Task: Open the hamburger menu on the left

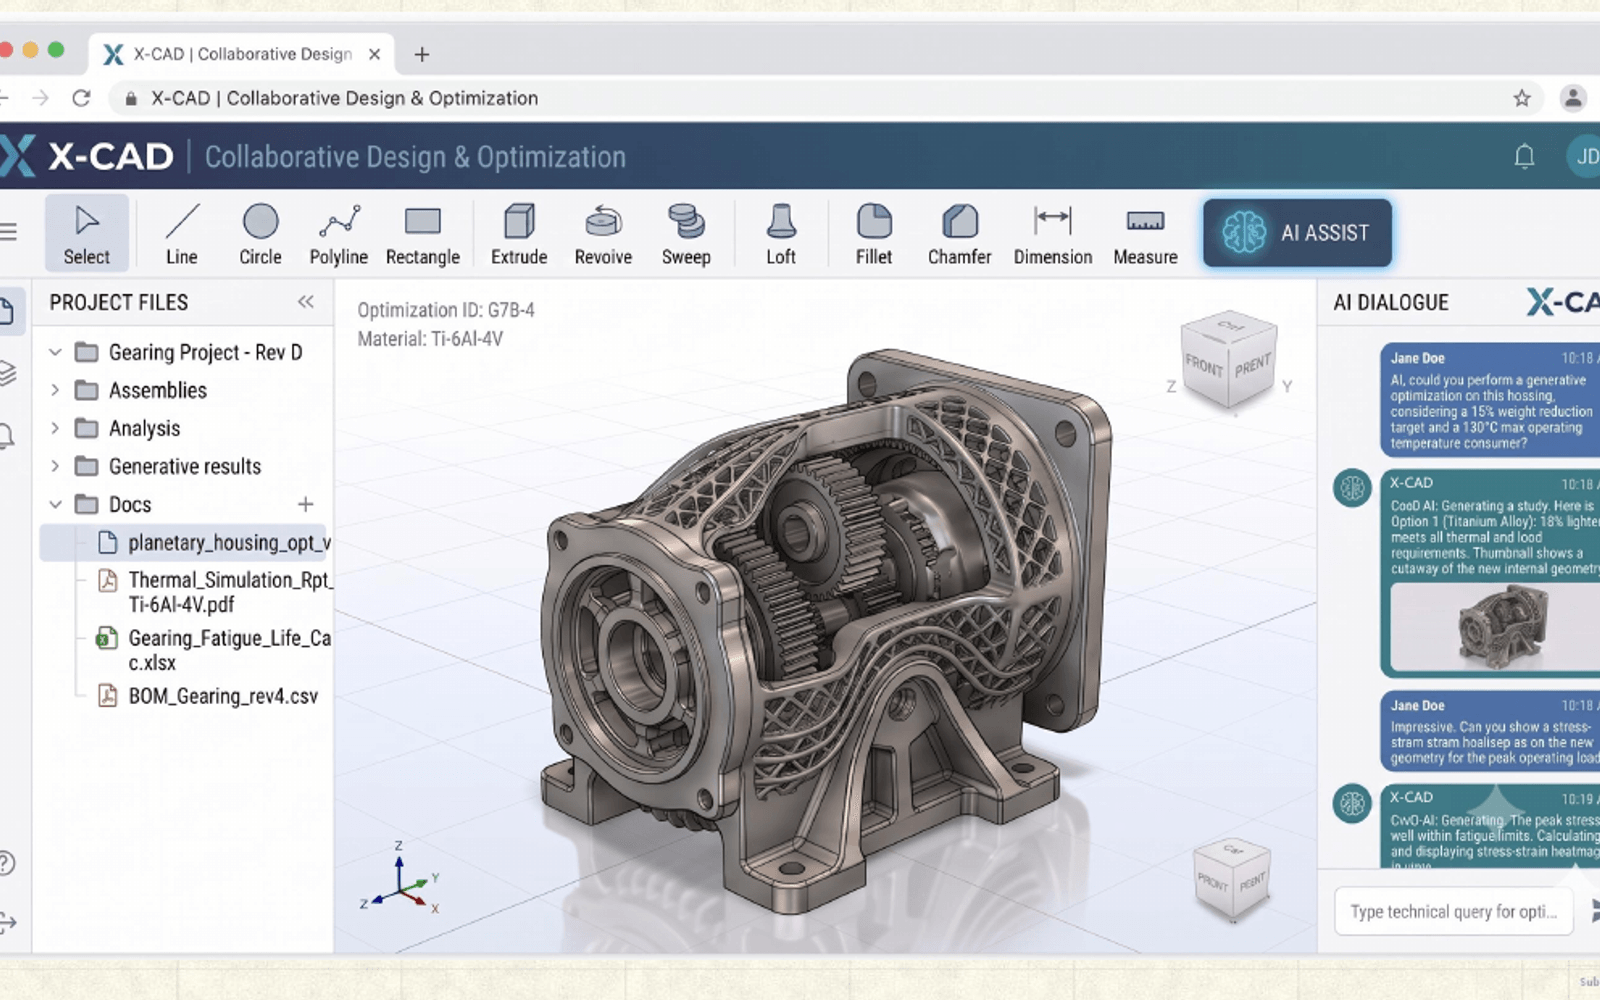Action: (x=9, y=232)
